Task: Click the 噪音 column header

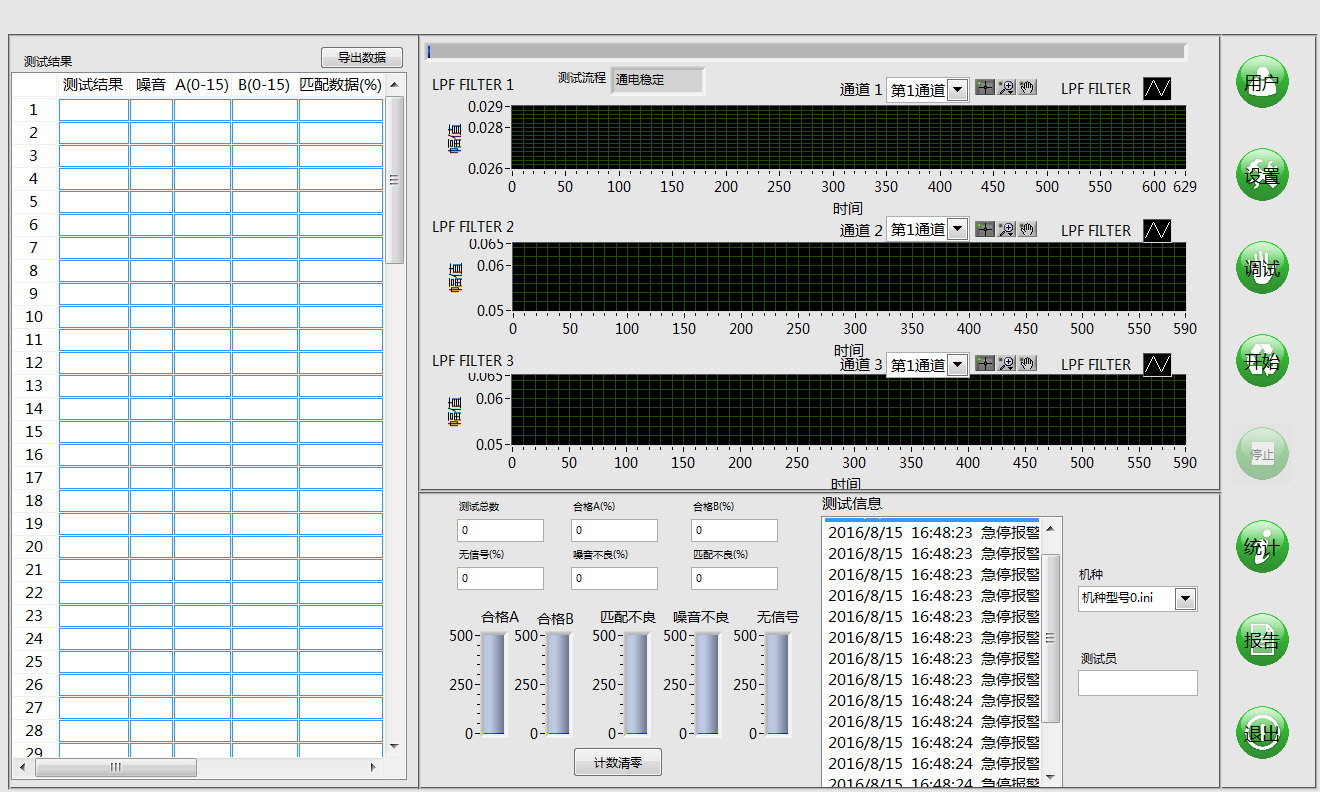Action: pos(151,85)
